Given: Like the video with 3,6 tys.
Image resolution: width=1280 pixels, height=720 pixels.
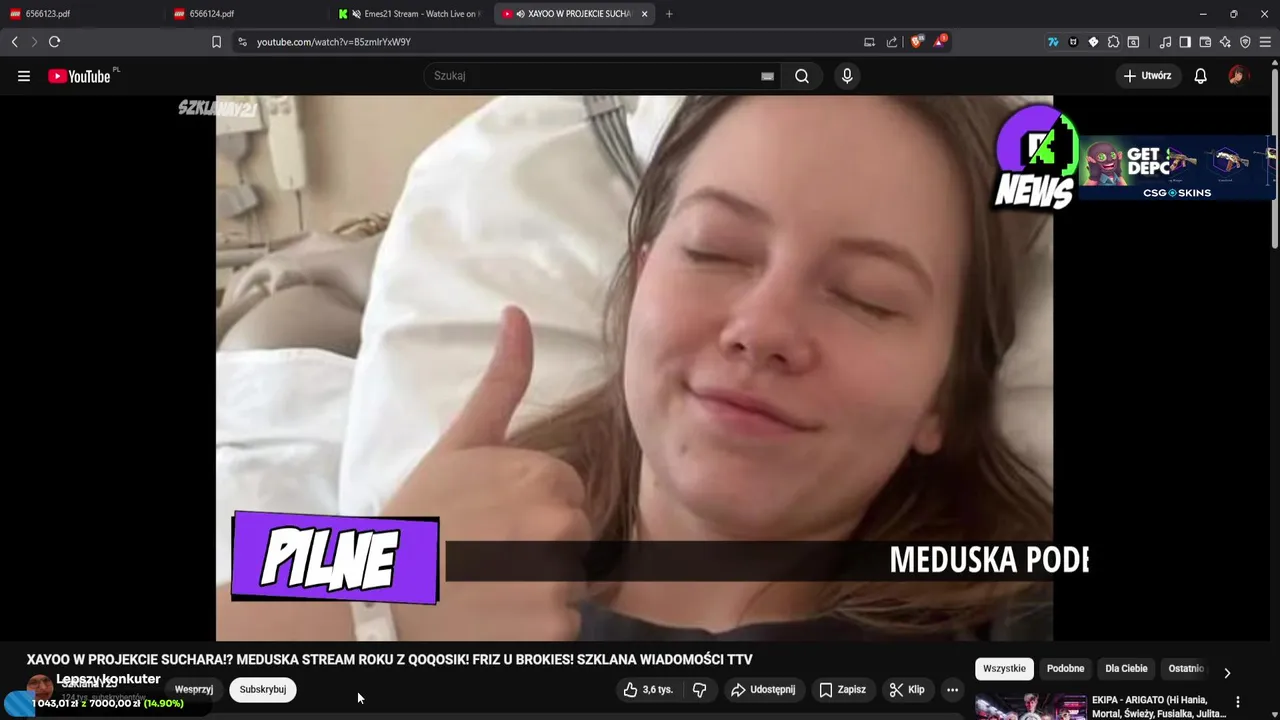Looking at the screenshot, I should (x=648, y=690).
